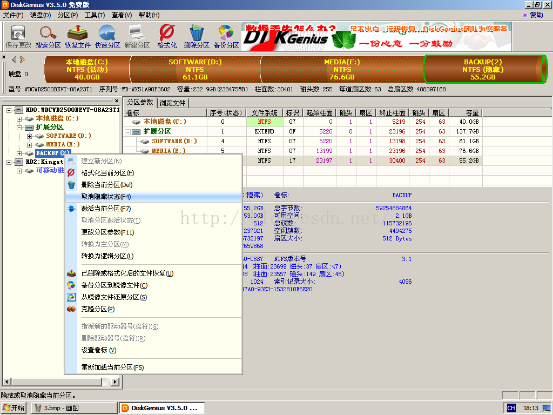Viewport: 553px width, 415px height.
Task: Switch to the 3.bmp - 画图 taskbar window
Action: [x=74, y=408]
